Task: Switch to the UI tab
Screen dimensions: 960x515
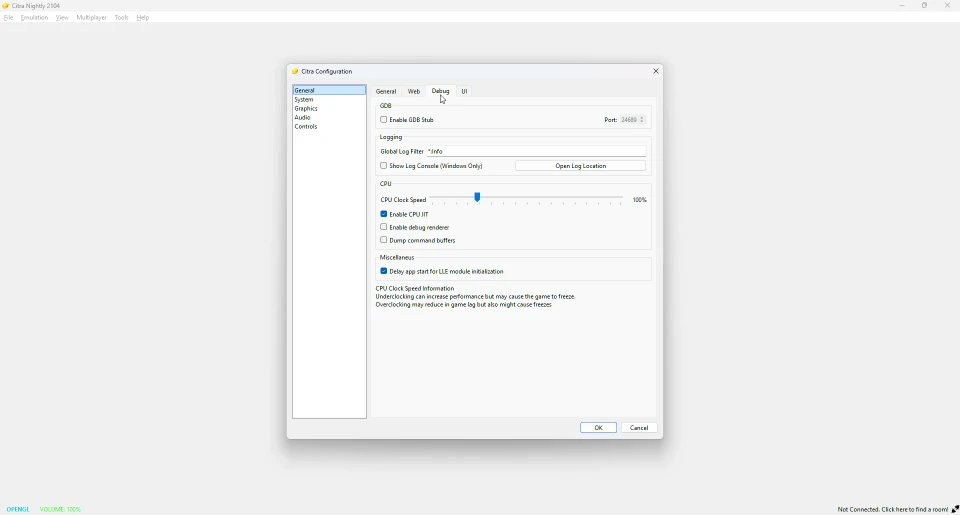Action: pos(464,91)
